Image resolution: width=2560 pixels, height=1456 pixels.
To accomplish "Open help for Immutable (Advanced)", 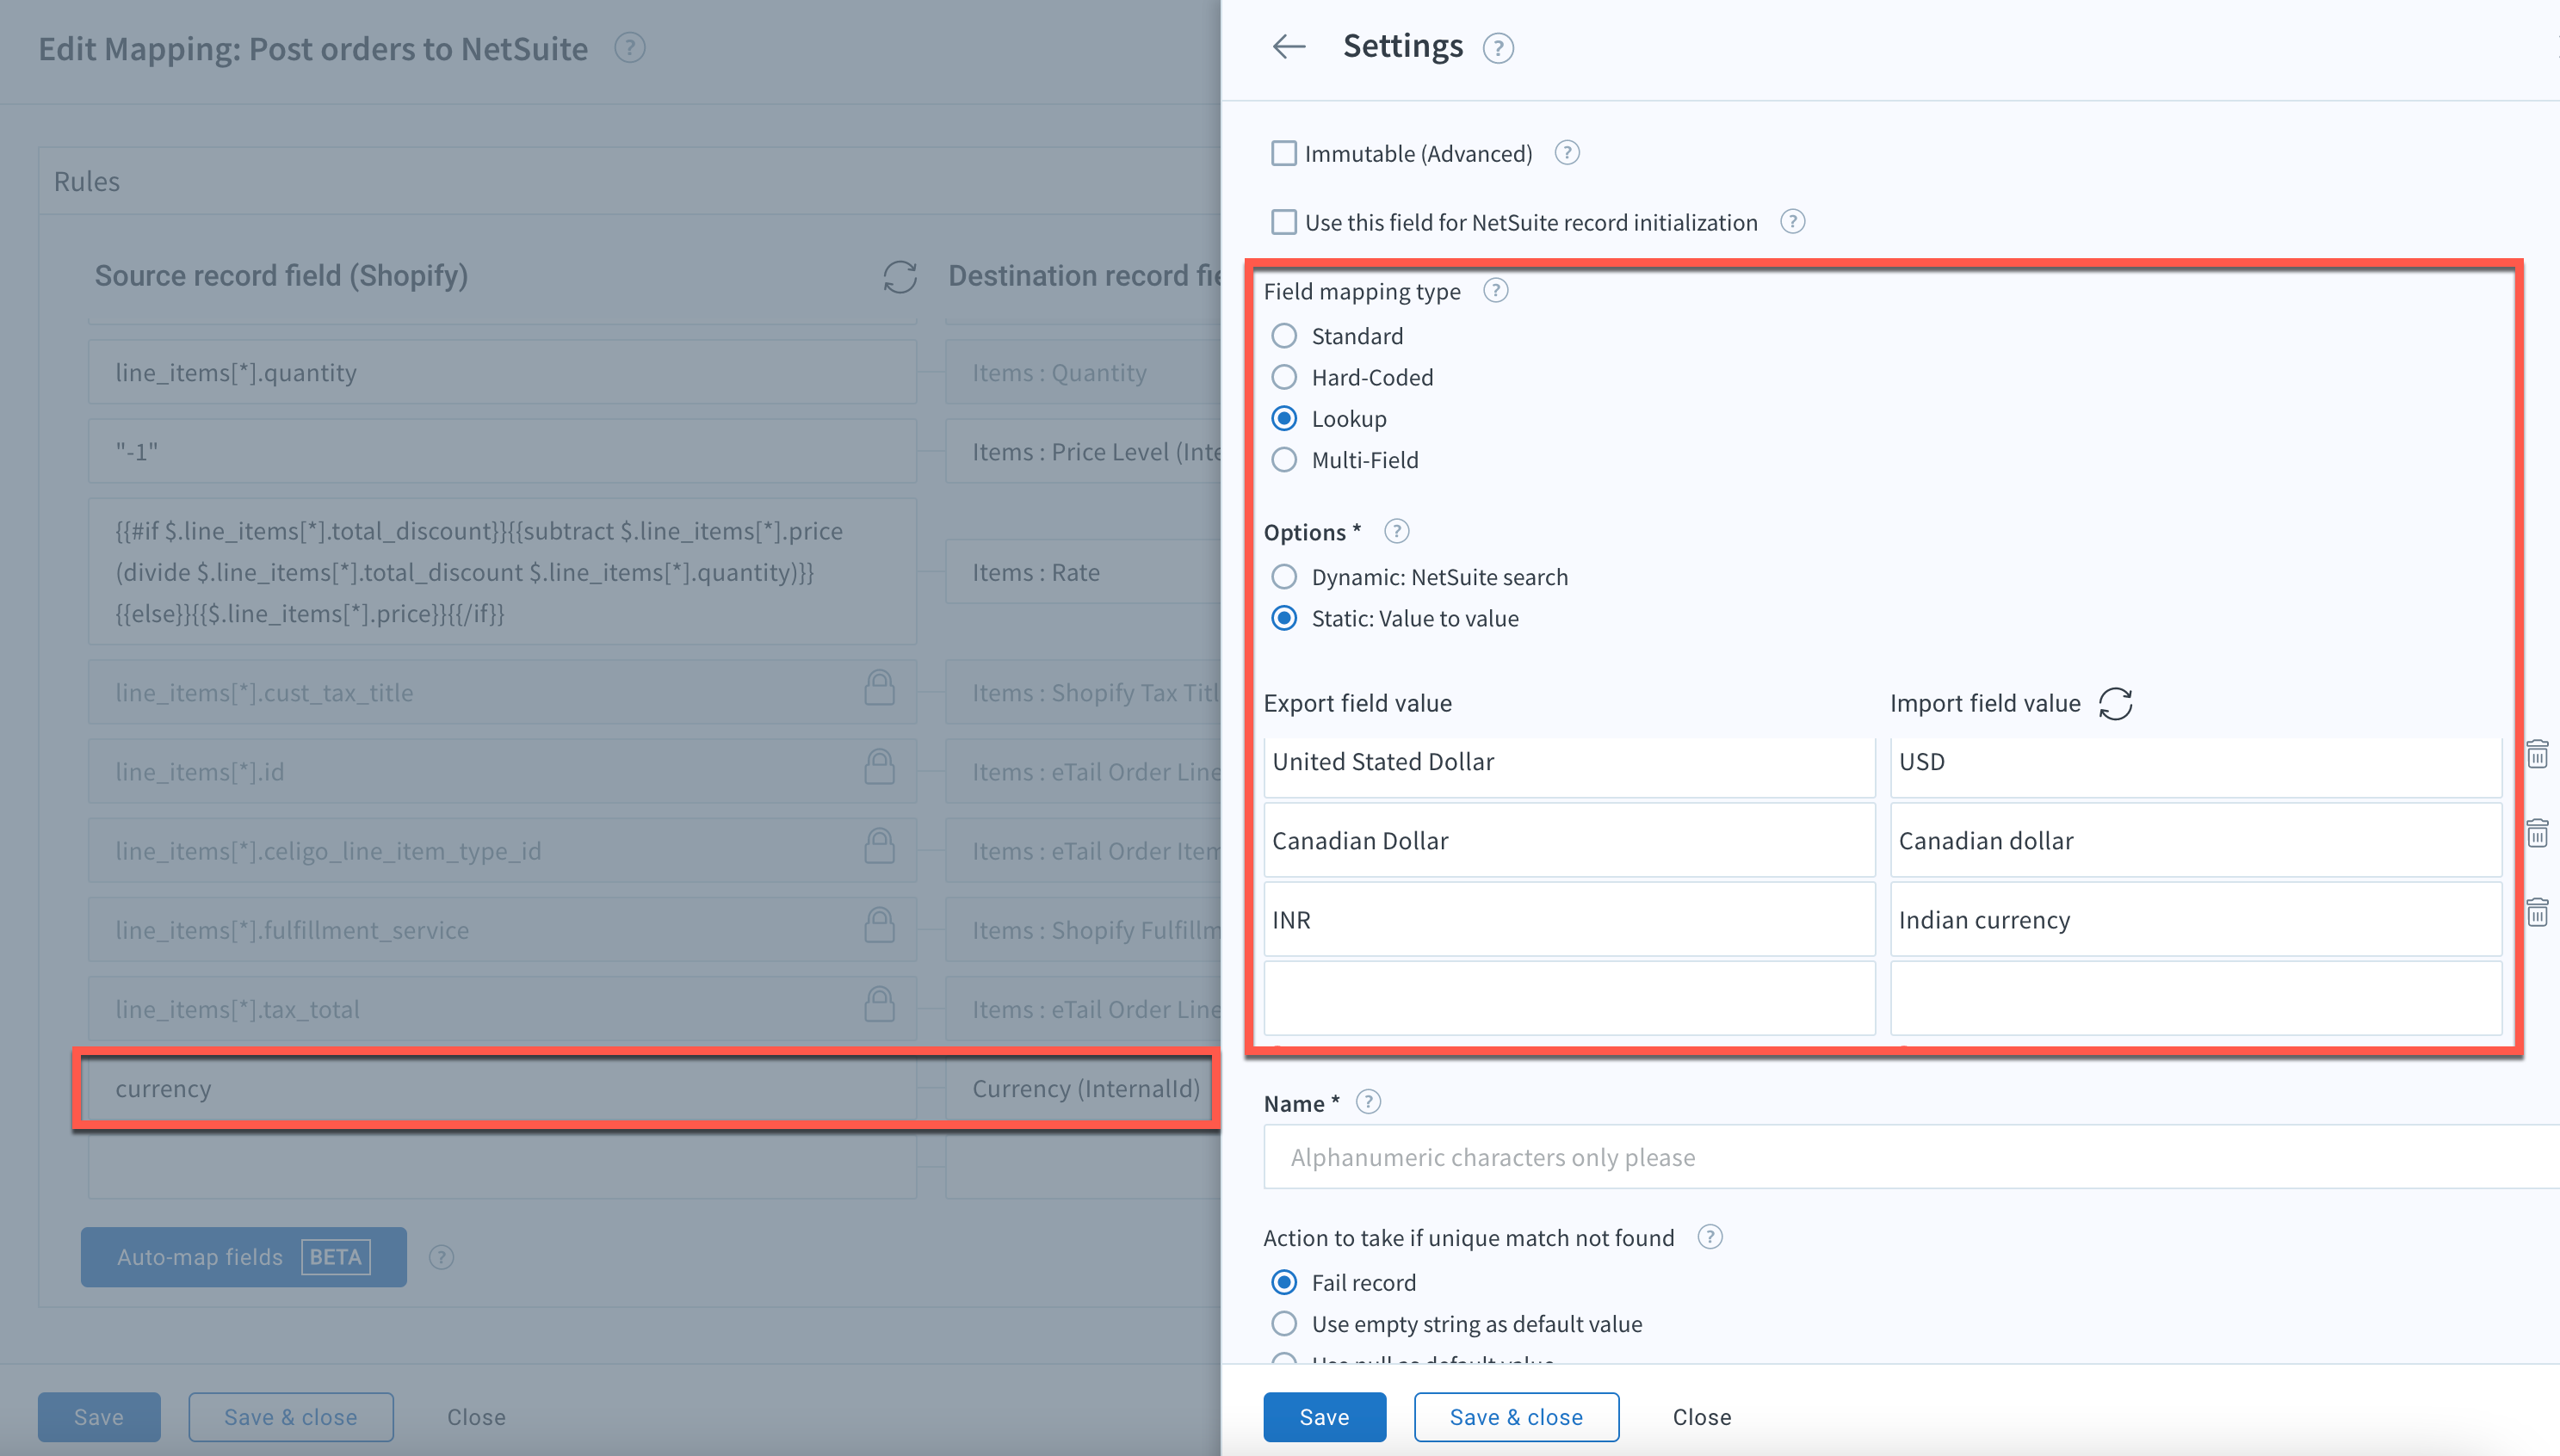I will click(x=1567, y=153).
